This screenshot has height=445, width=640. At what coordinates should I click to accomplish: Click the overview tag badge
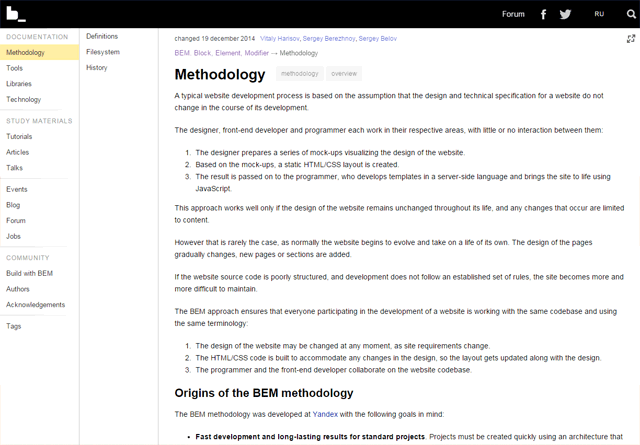pyautogui.click(x=344, y=73)
